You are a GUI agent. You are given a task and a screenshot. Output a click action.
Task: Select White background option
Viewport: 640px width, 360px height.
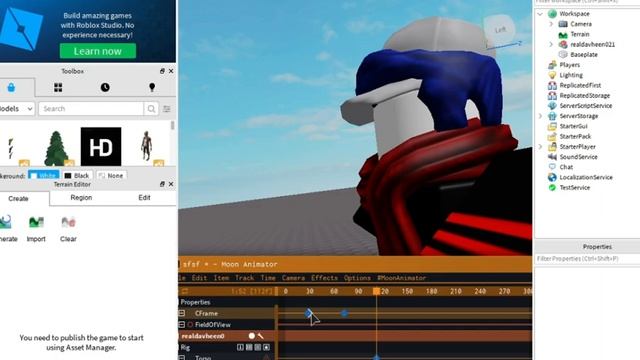point(44,176)
